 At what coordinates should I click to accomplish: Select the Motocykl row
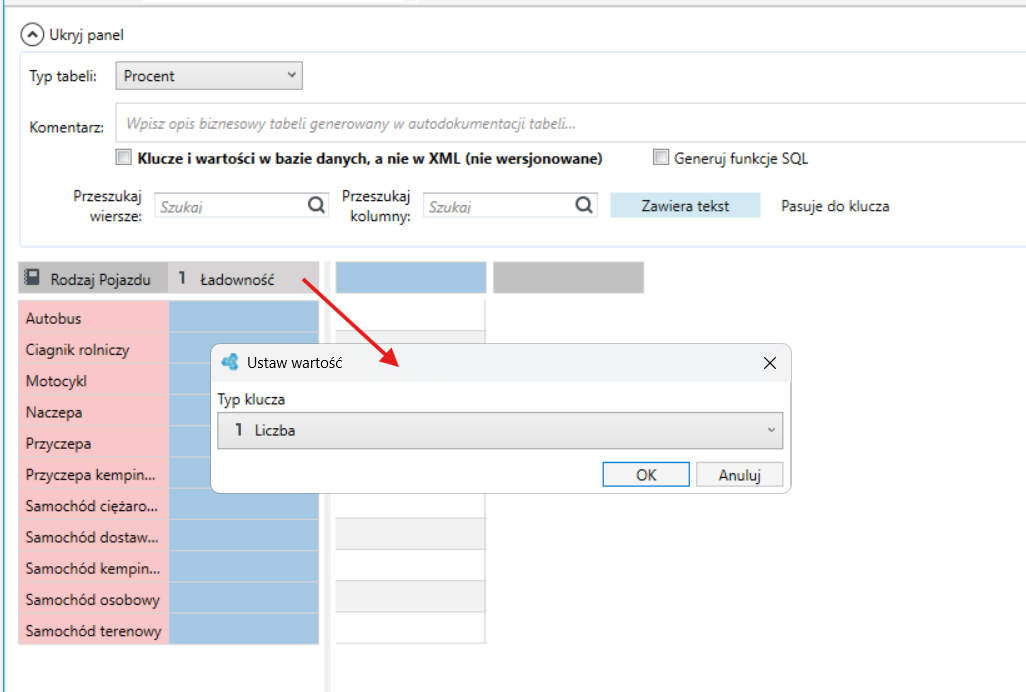point(94,381)
